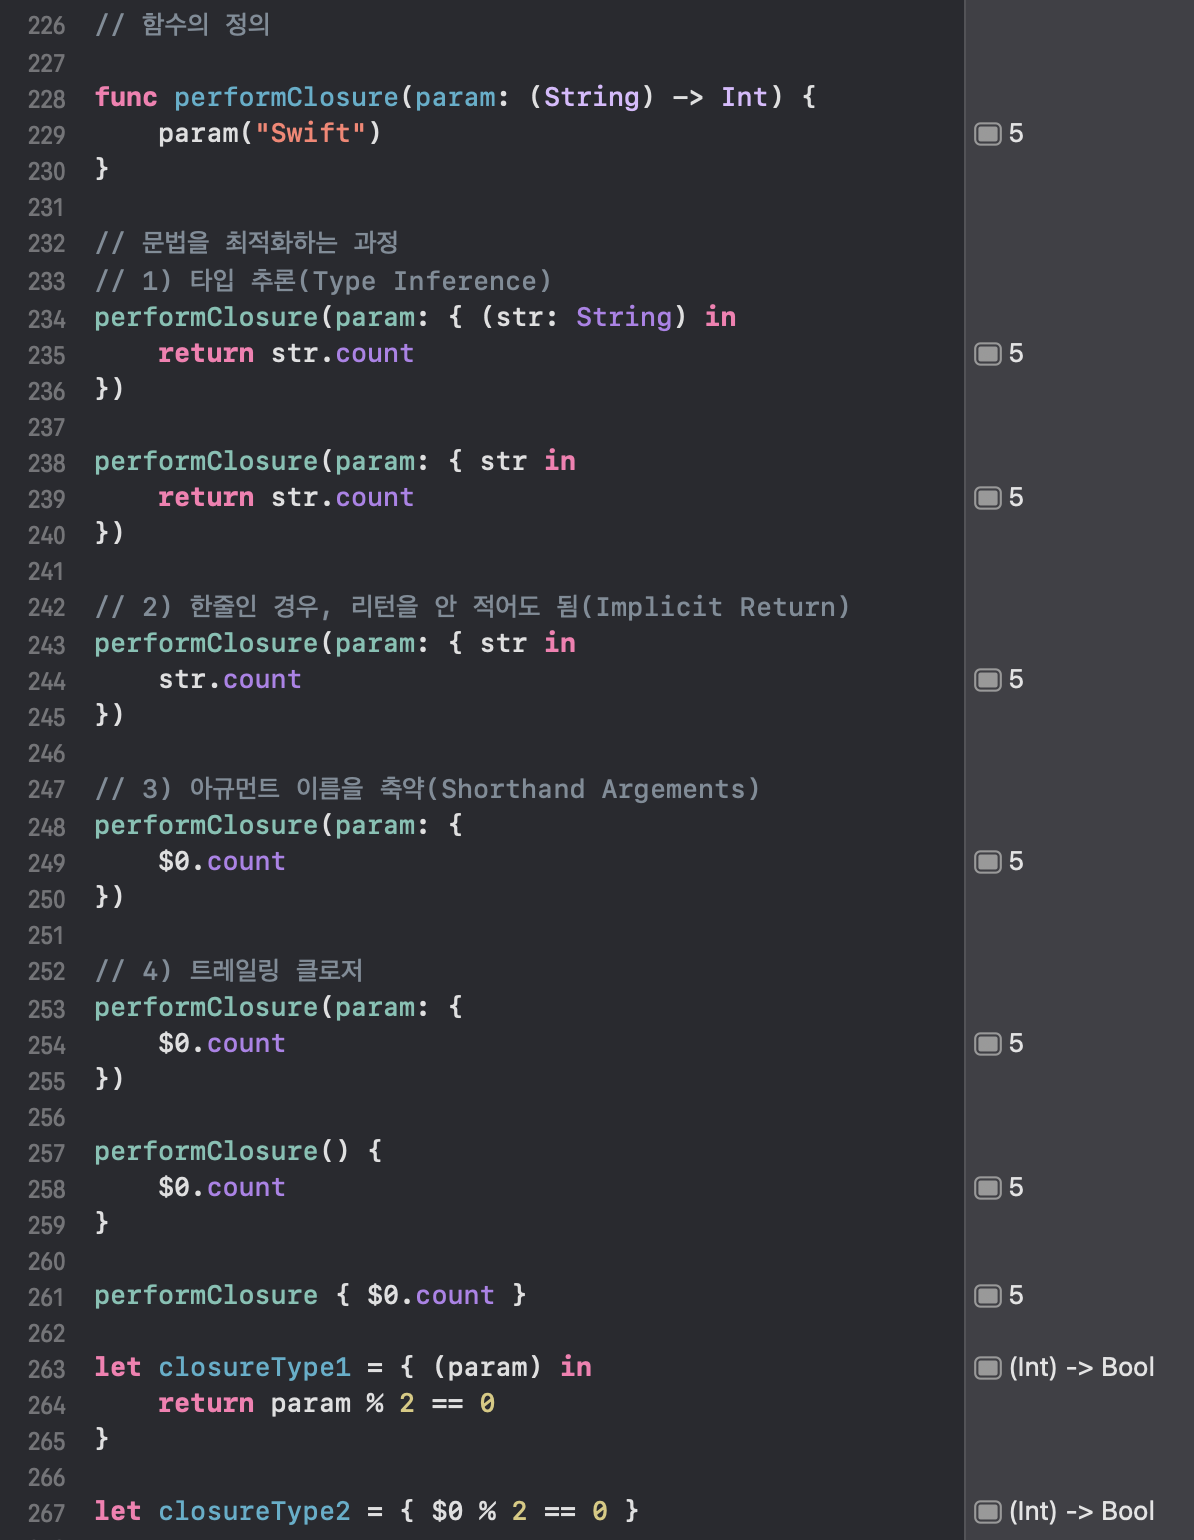Click the func keyword on line 228
1194x1540 pixels.
[x=126, y=97]
